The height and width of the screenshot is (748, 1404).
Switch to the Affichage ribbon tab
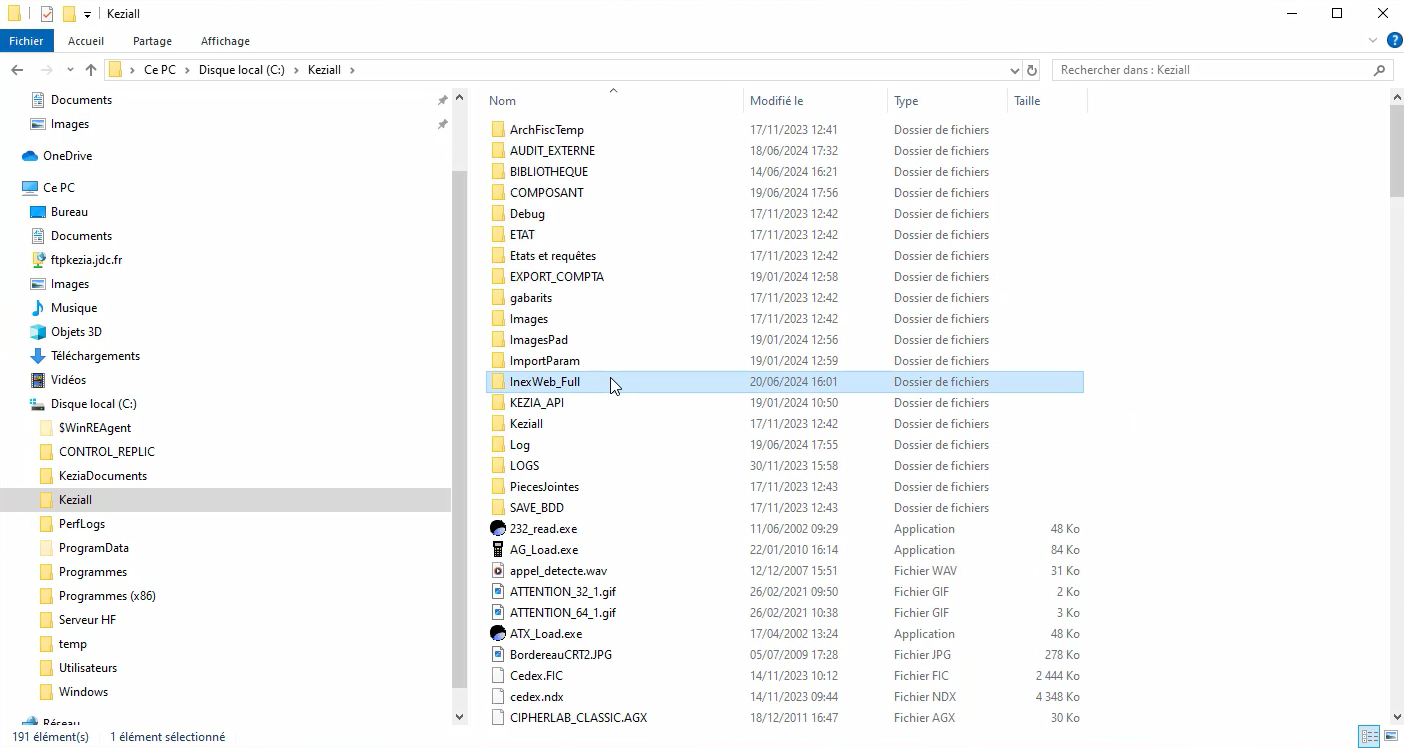click(x=225, y=41)
